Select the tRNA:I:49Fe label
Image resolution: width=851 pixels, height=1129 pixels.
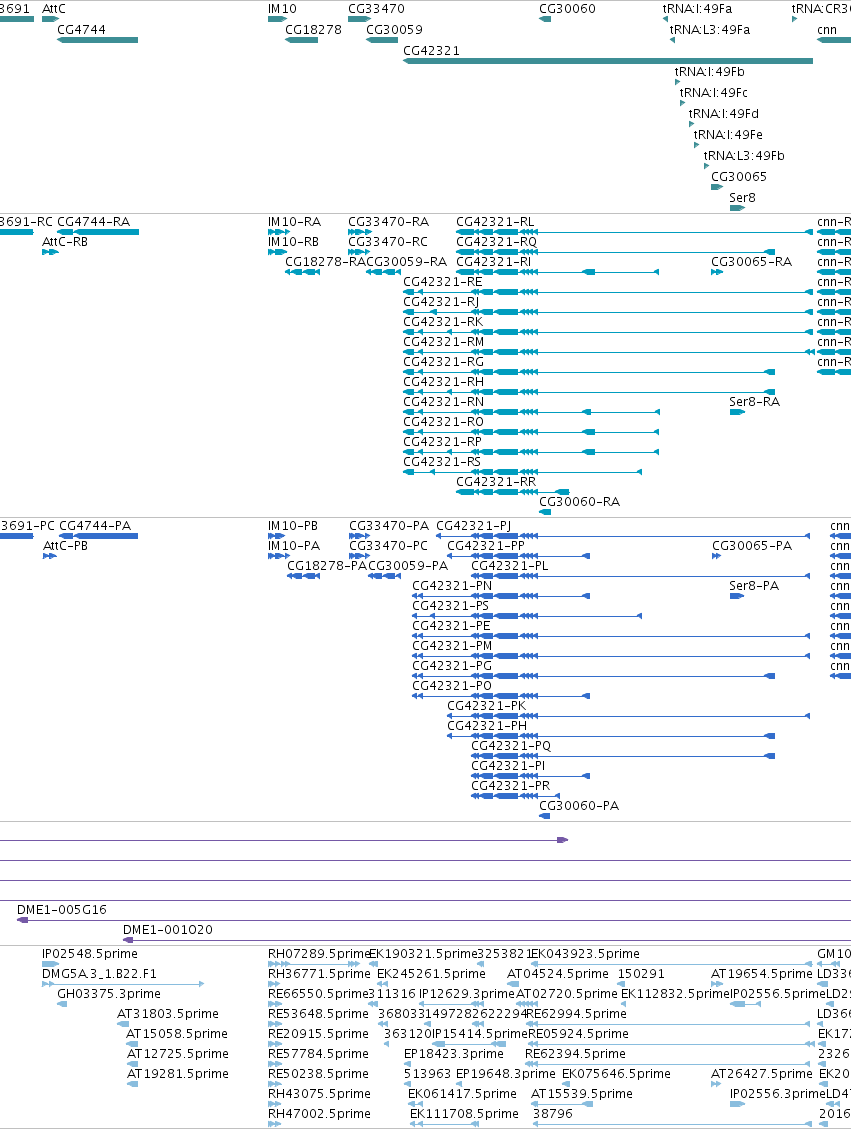728,134
